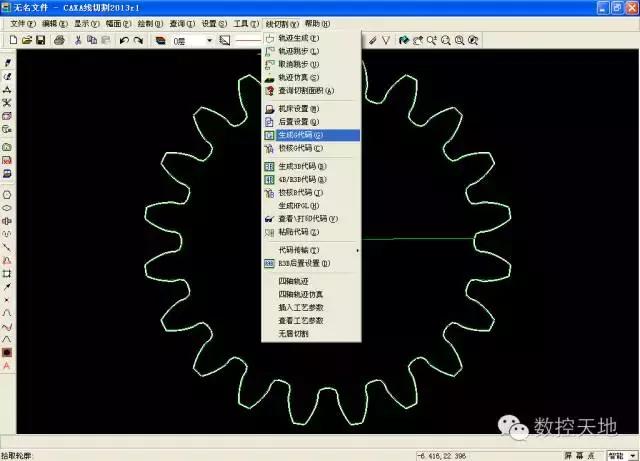The image size is (640, 461).
Task: Open the 文件 menu
Action: coord(23,24)
